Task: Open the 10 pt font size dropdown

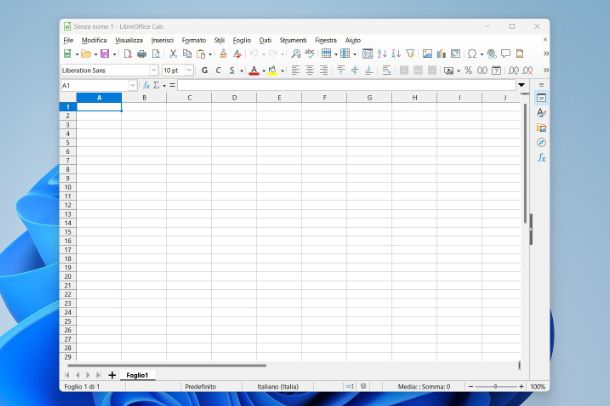Action: tap(189, 71)
